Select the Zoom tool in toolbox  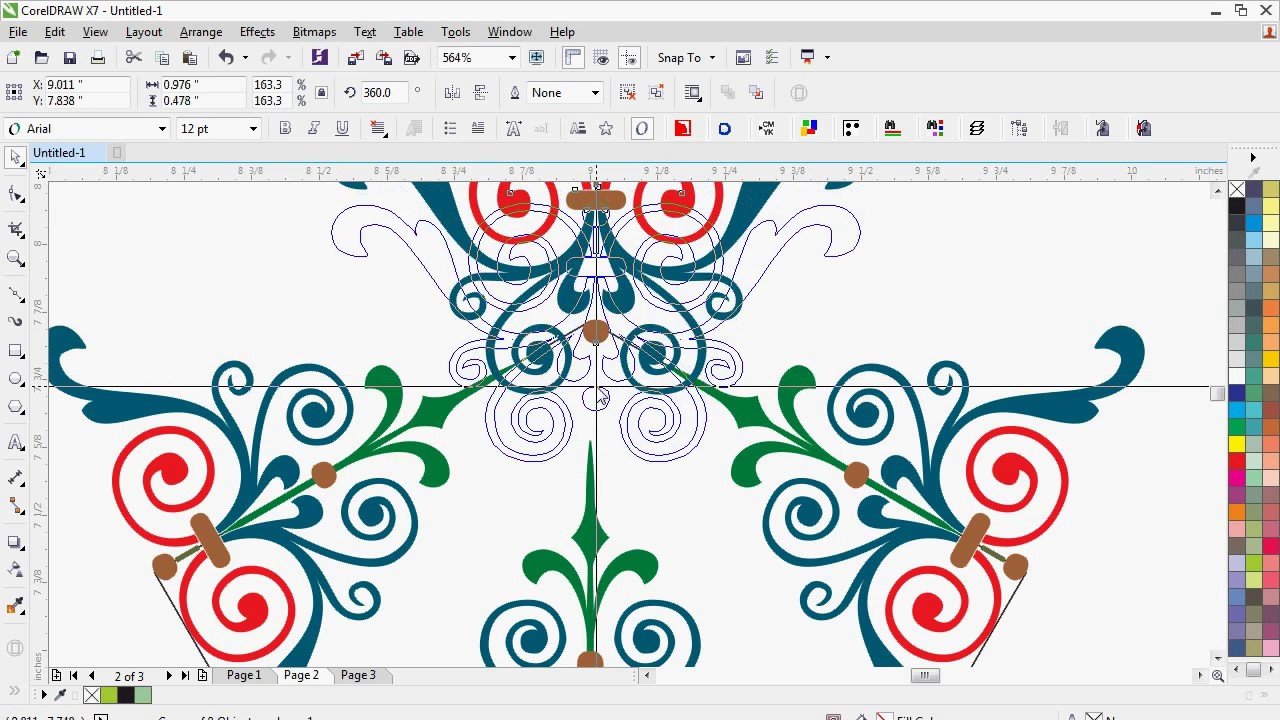point(15,259)
